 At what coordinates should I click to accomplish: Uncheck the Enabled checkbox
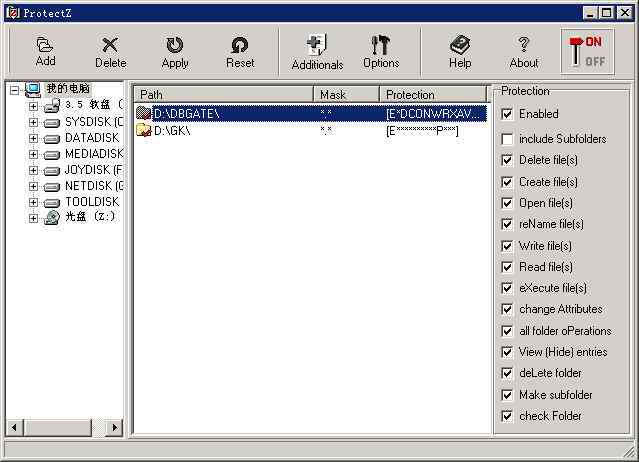coord(507,114)
